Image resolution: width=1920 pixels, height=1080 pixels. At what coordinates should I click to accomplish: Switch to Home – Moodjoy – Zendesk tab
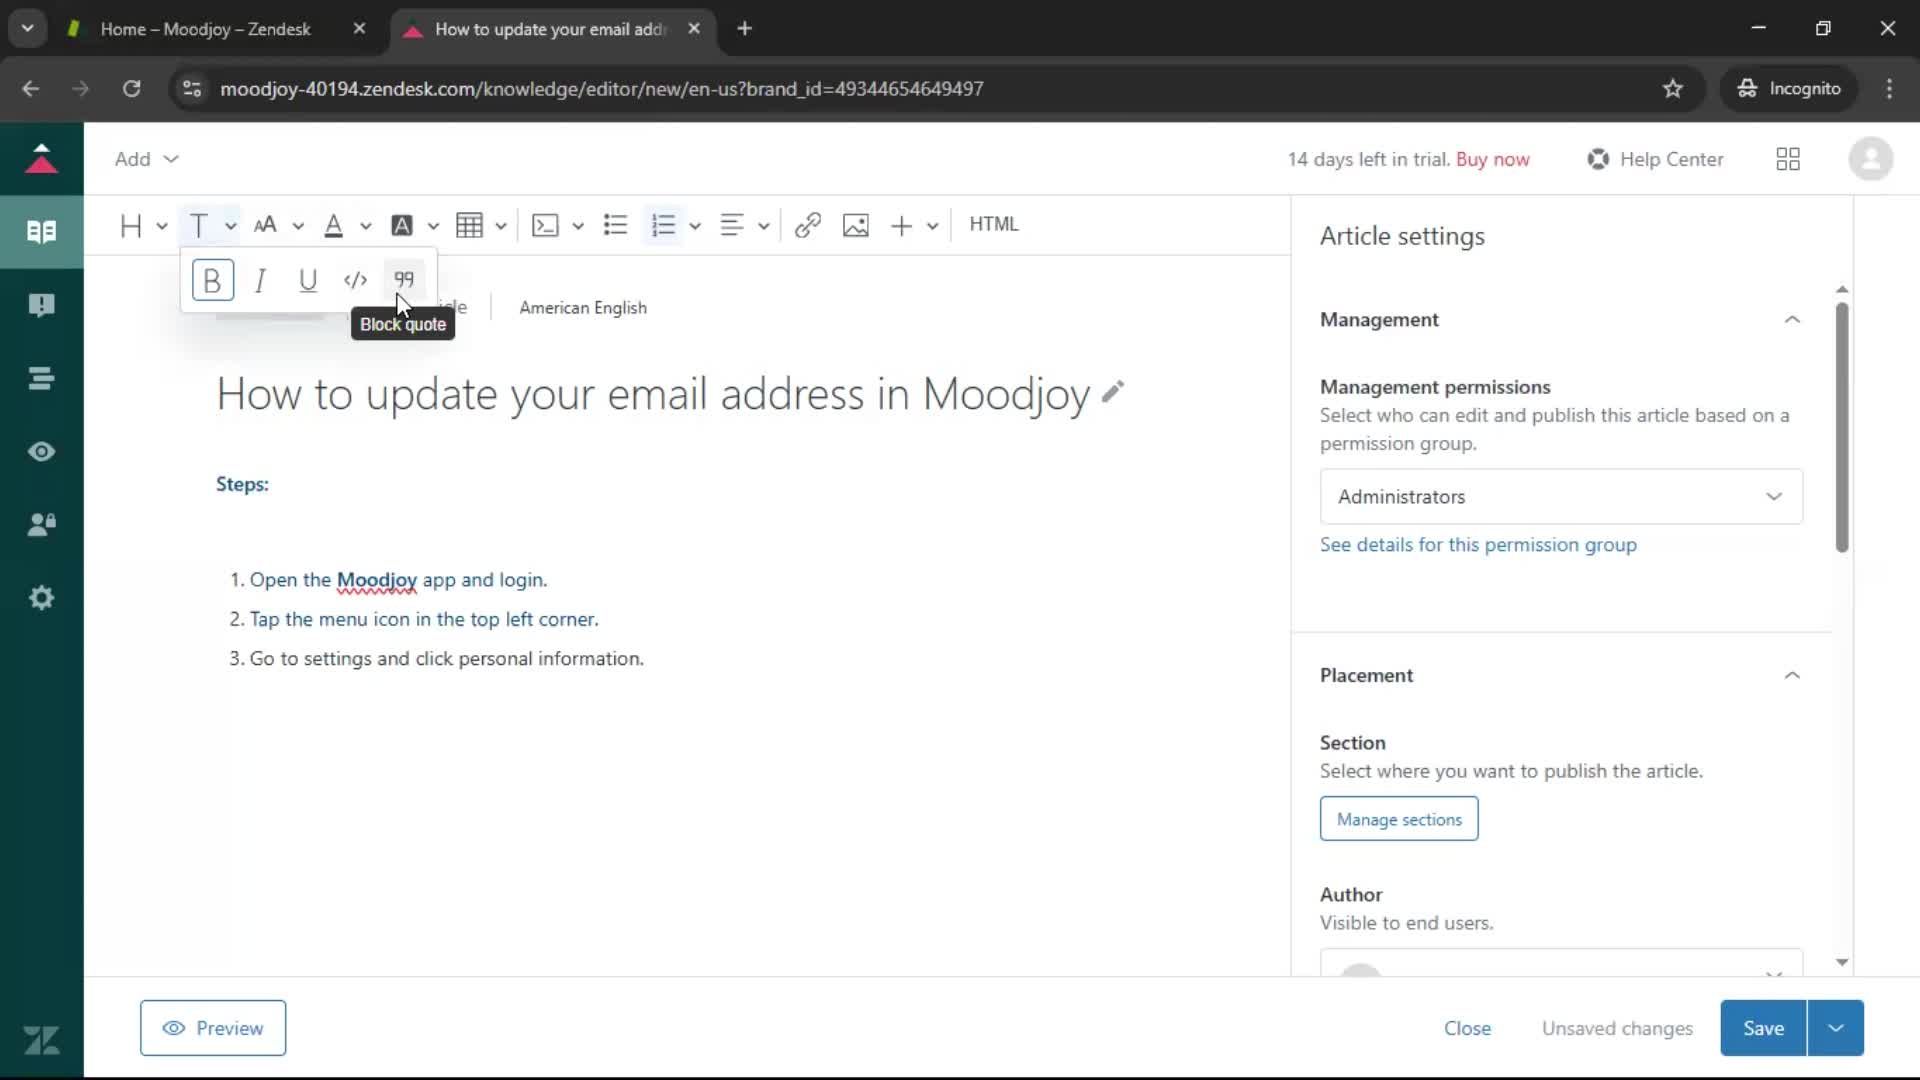coord(206,29)
